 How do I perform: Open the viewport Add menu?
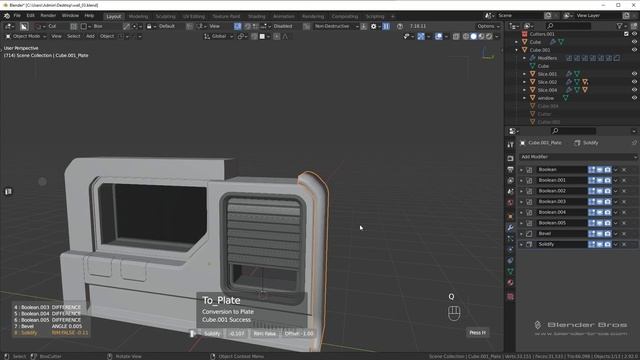[90, 36]
